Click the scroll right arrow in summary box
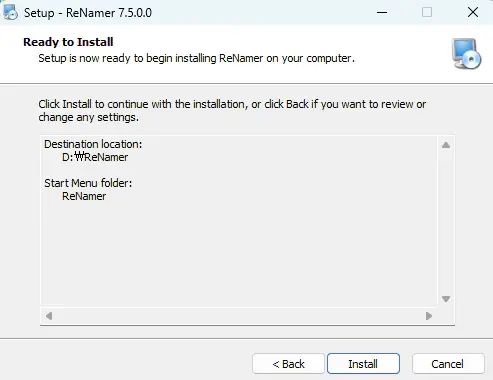The image size is (493, 380). pos(429,316)
